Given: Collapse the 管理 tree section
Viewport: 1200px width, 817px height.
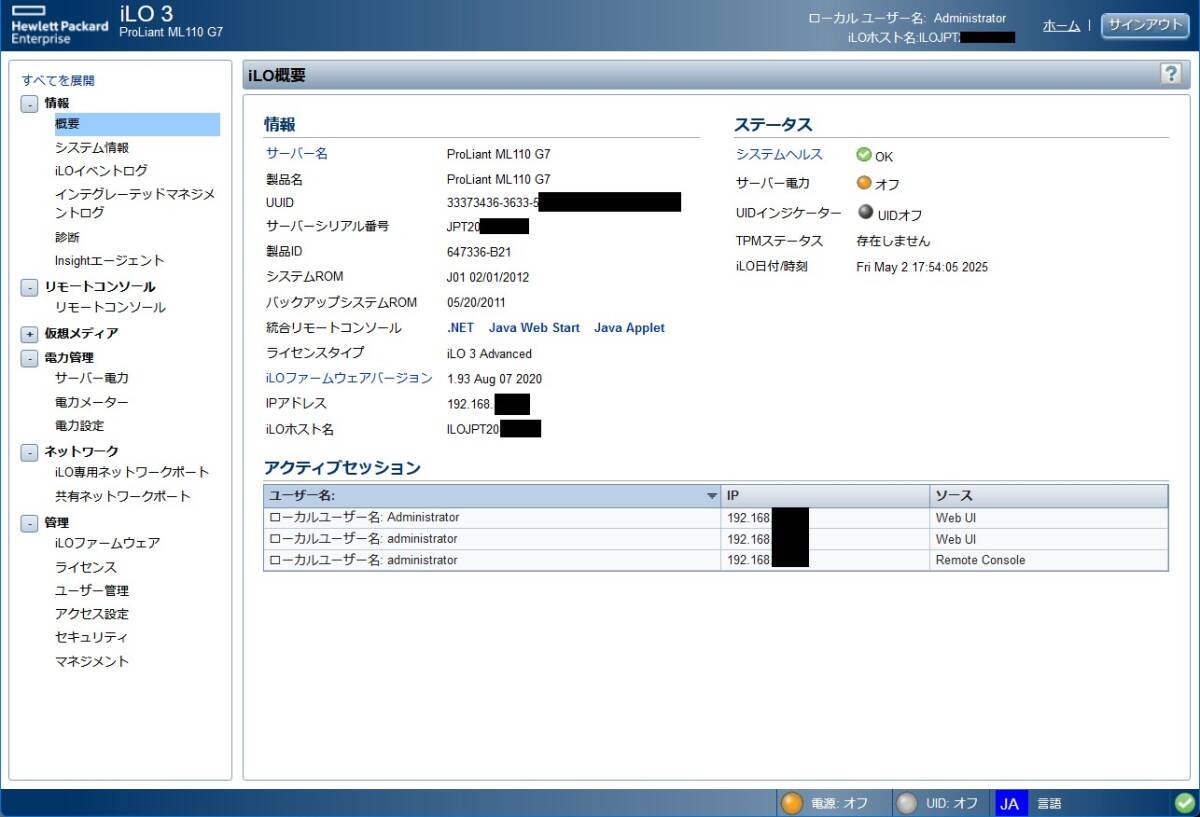Looking at the screenshot, I should [x=30, y=523].
